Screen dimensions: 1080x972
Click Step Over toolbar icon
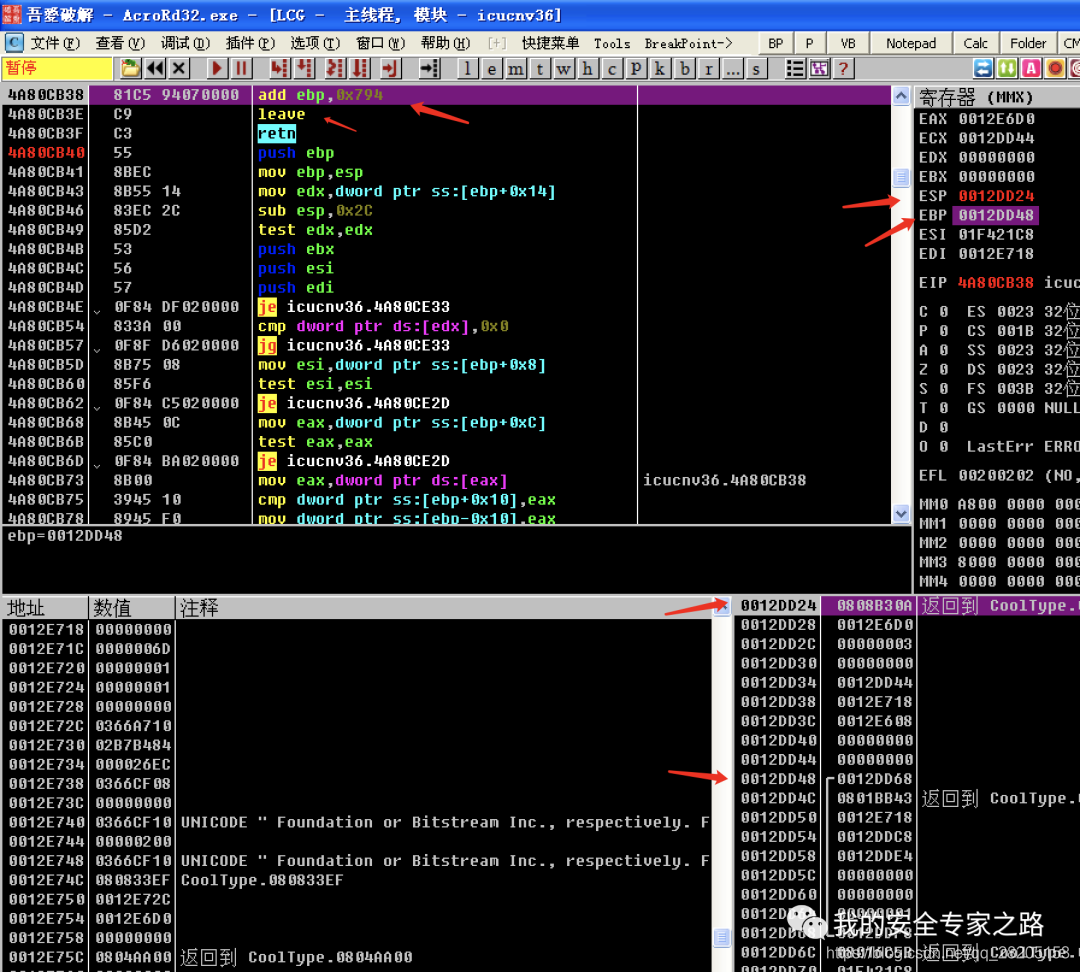(x=304, y=68)
